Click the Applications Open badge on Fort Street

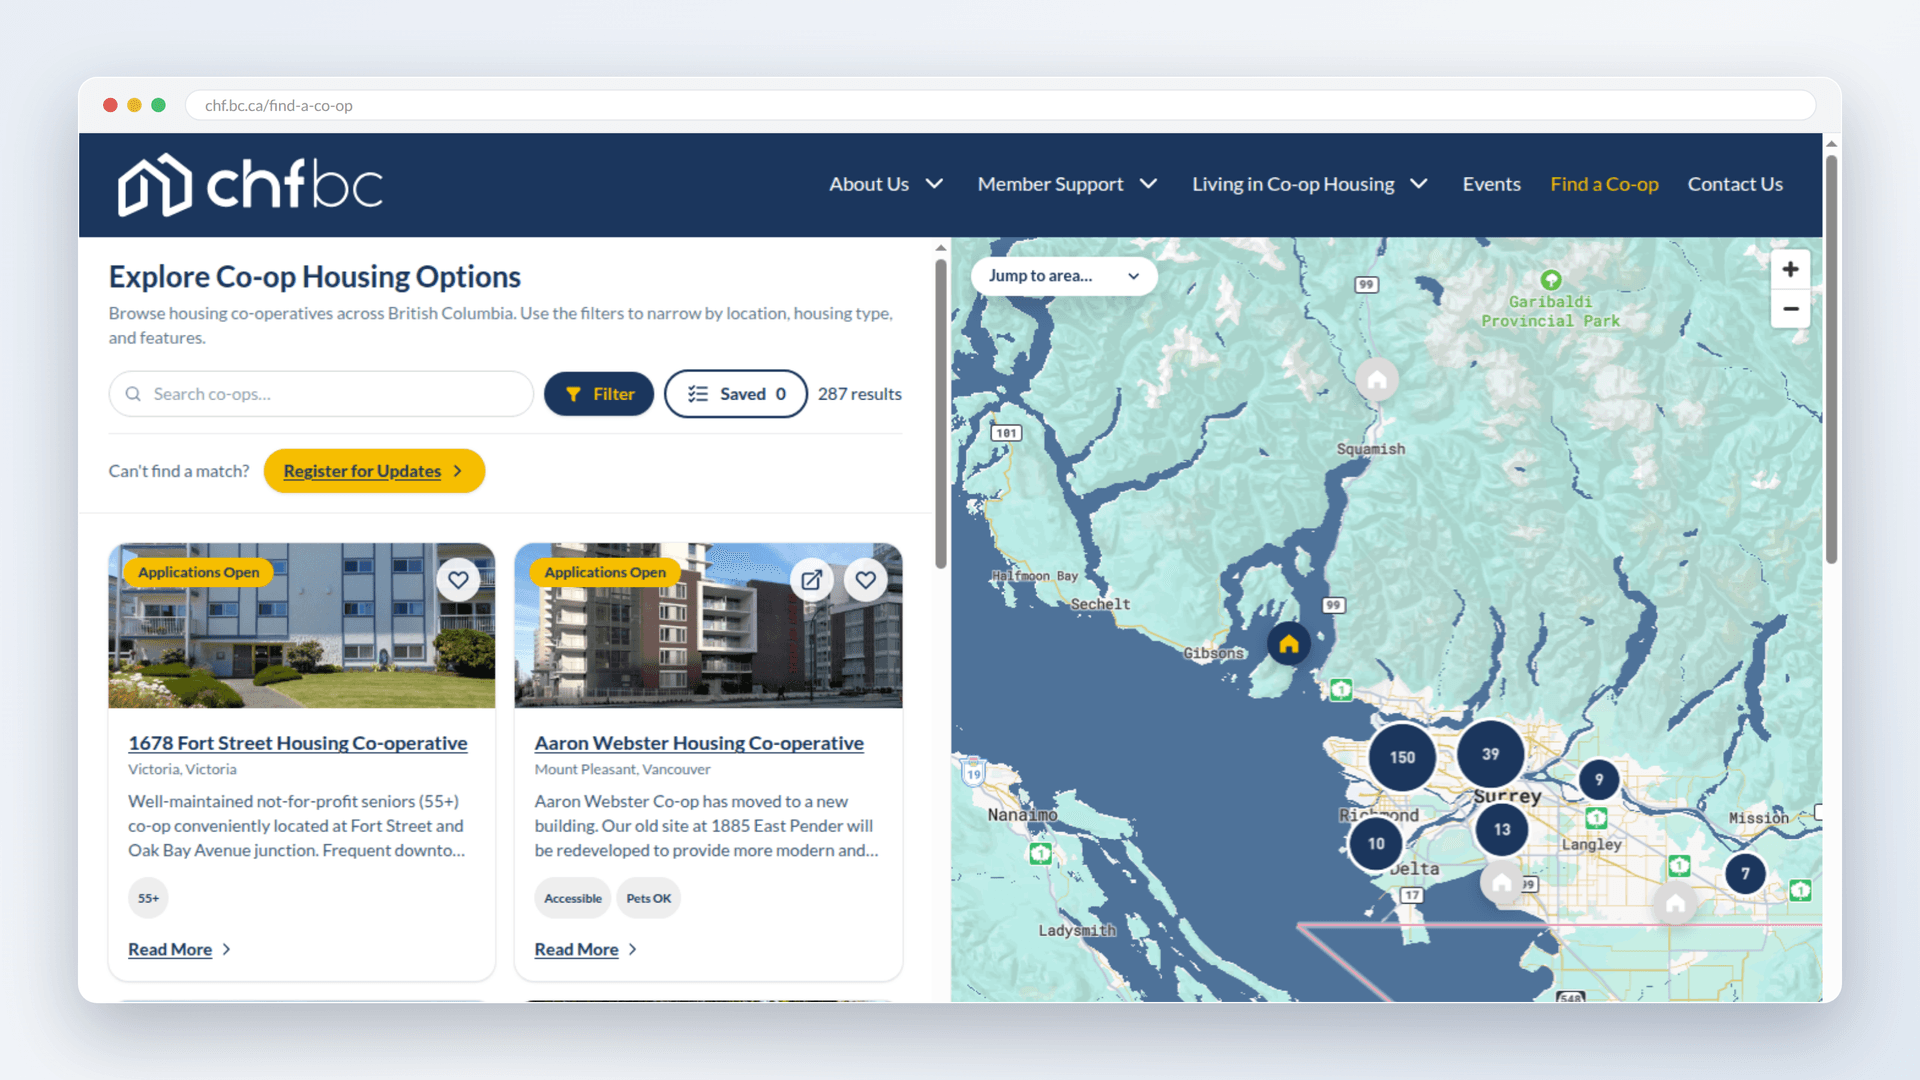[x=198, y=572]
